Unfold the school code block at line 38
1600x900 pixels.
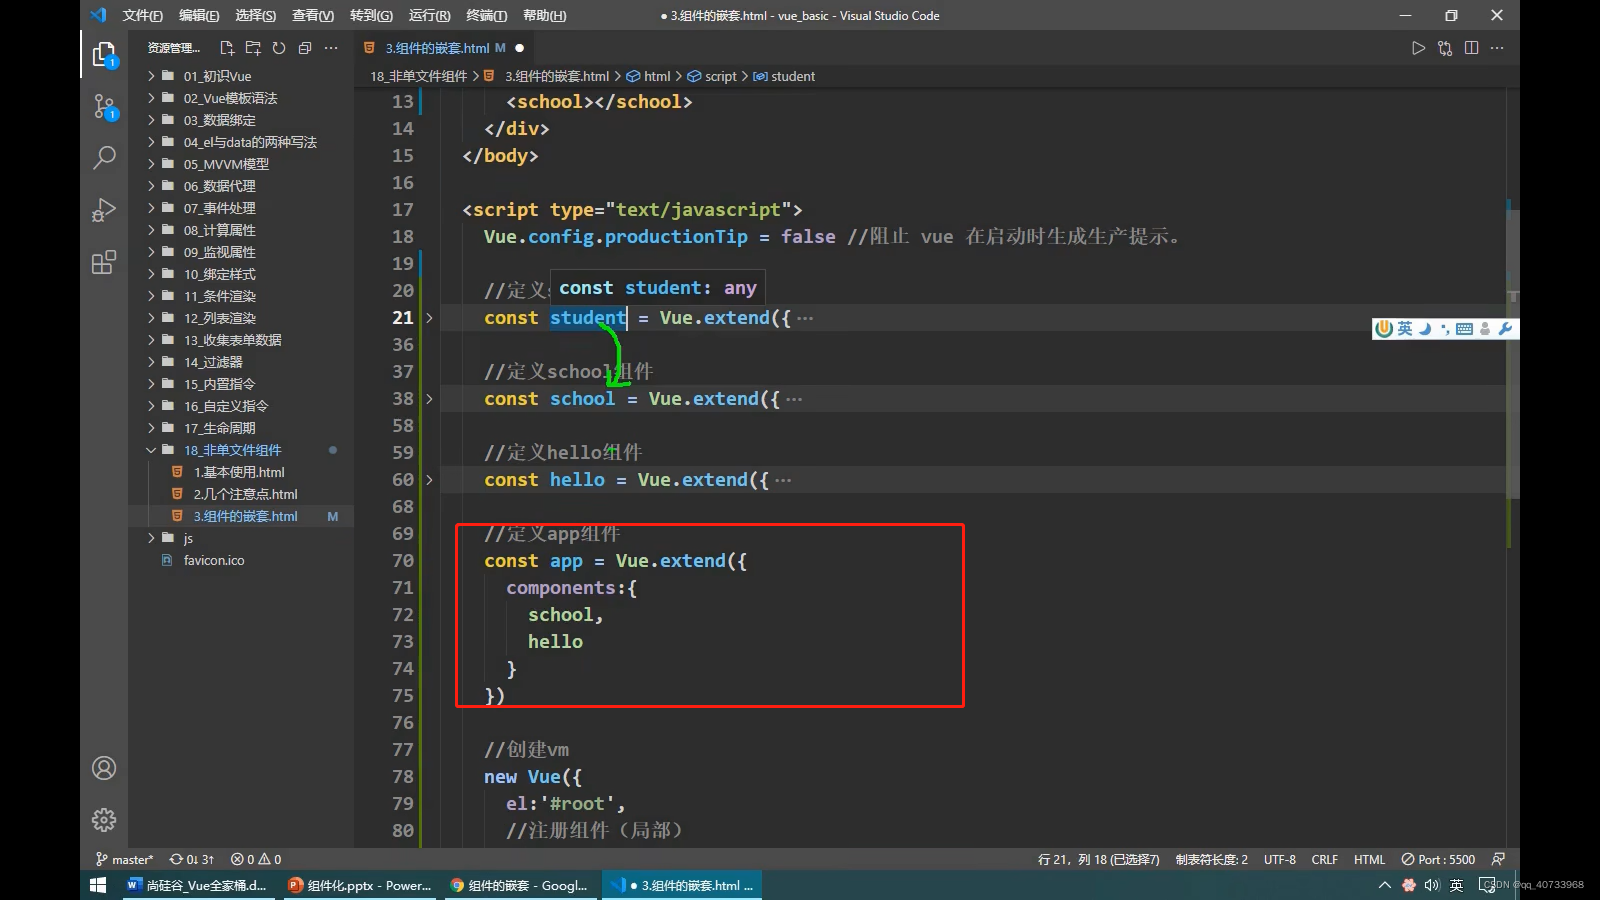[429, 399]
